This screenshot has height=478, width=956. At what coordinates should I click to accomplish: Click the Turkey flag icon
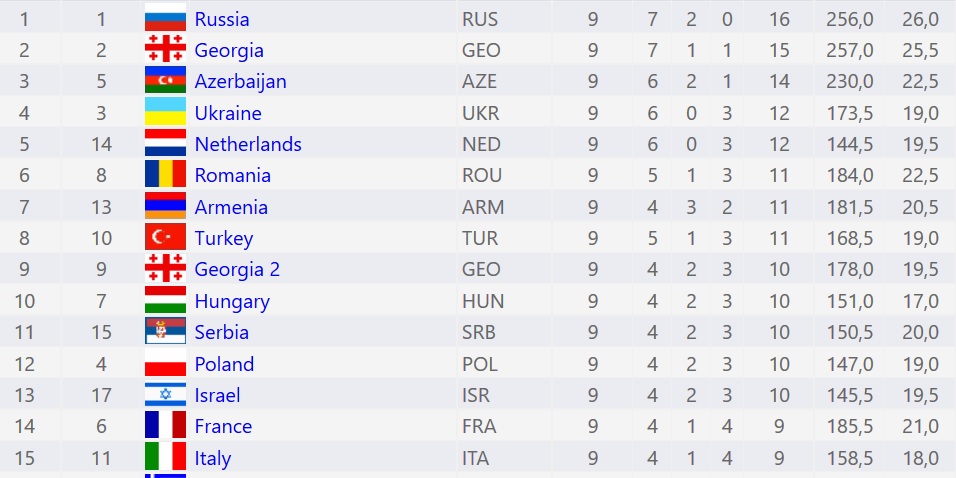165,237
